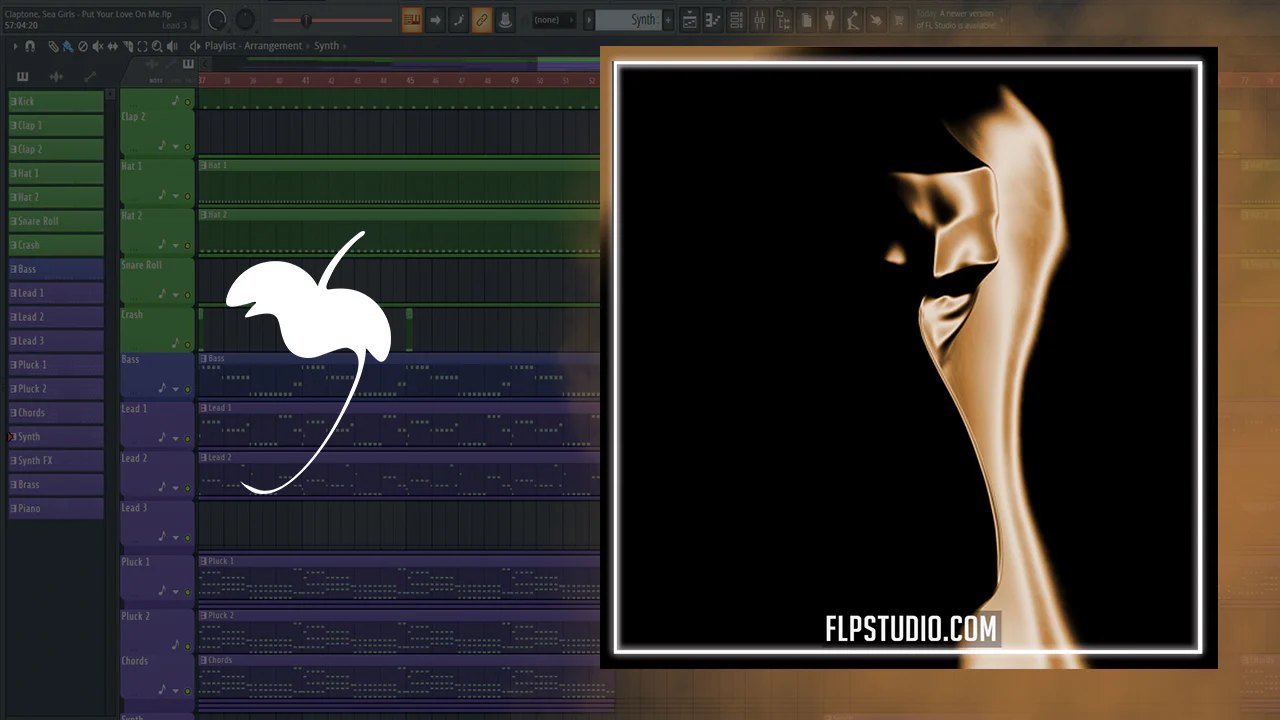The image size is (1280, 720).
Task: Open the Hat 2 track dropdown arrow
Action: tap(176, 245)
